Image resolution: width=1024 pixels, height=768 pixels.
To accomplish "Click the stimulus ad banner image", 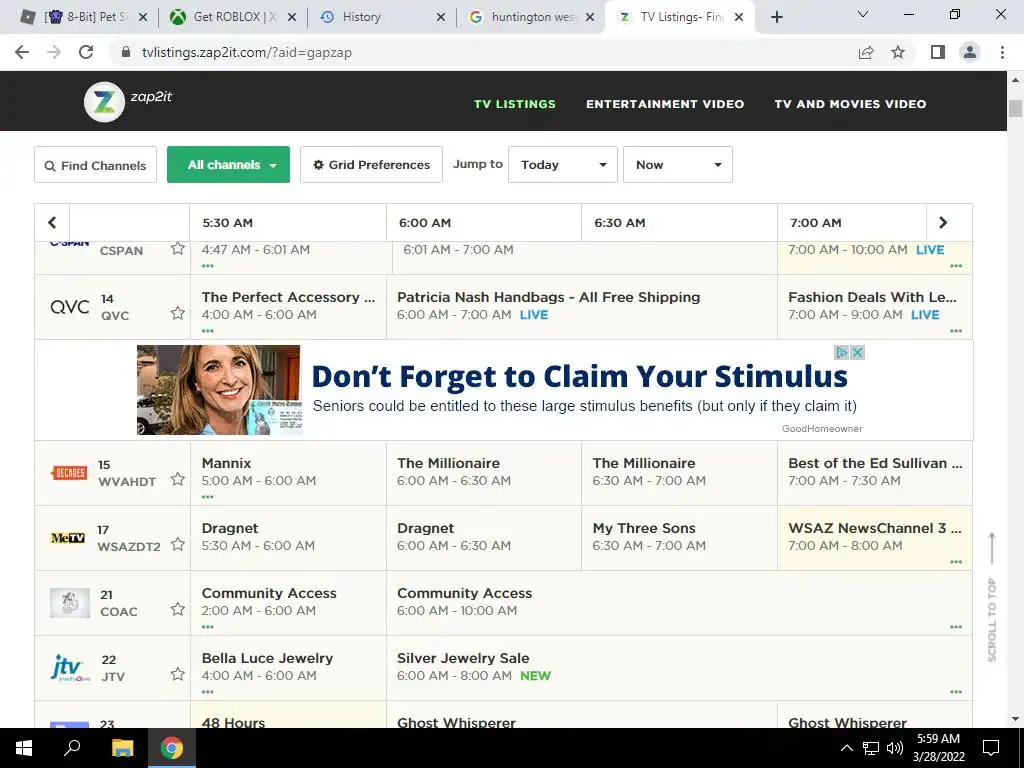I will (219, 390).
